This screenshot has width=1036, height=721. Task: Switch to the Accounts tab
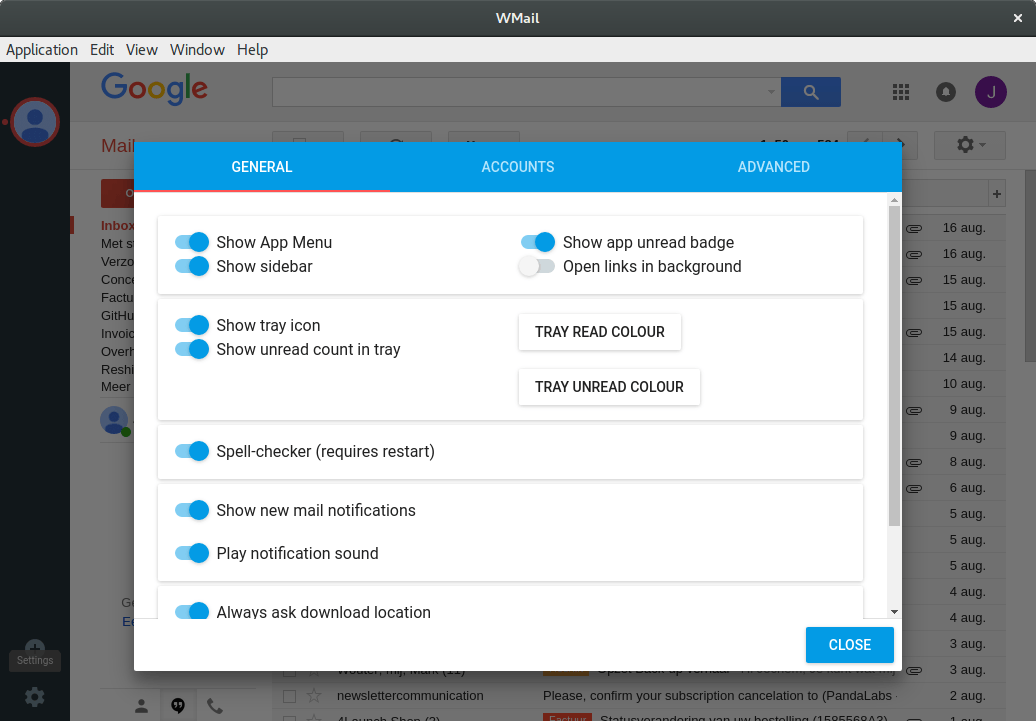point(518,167)
